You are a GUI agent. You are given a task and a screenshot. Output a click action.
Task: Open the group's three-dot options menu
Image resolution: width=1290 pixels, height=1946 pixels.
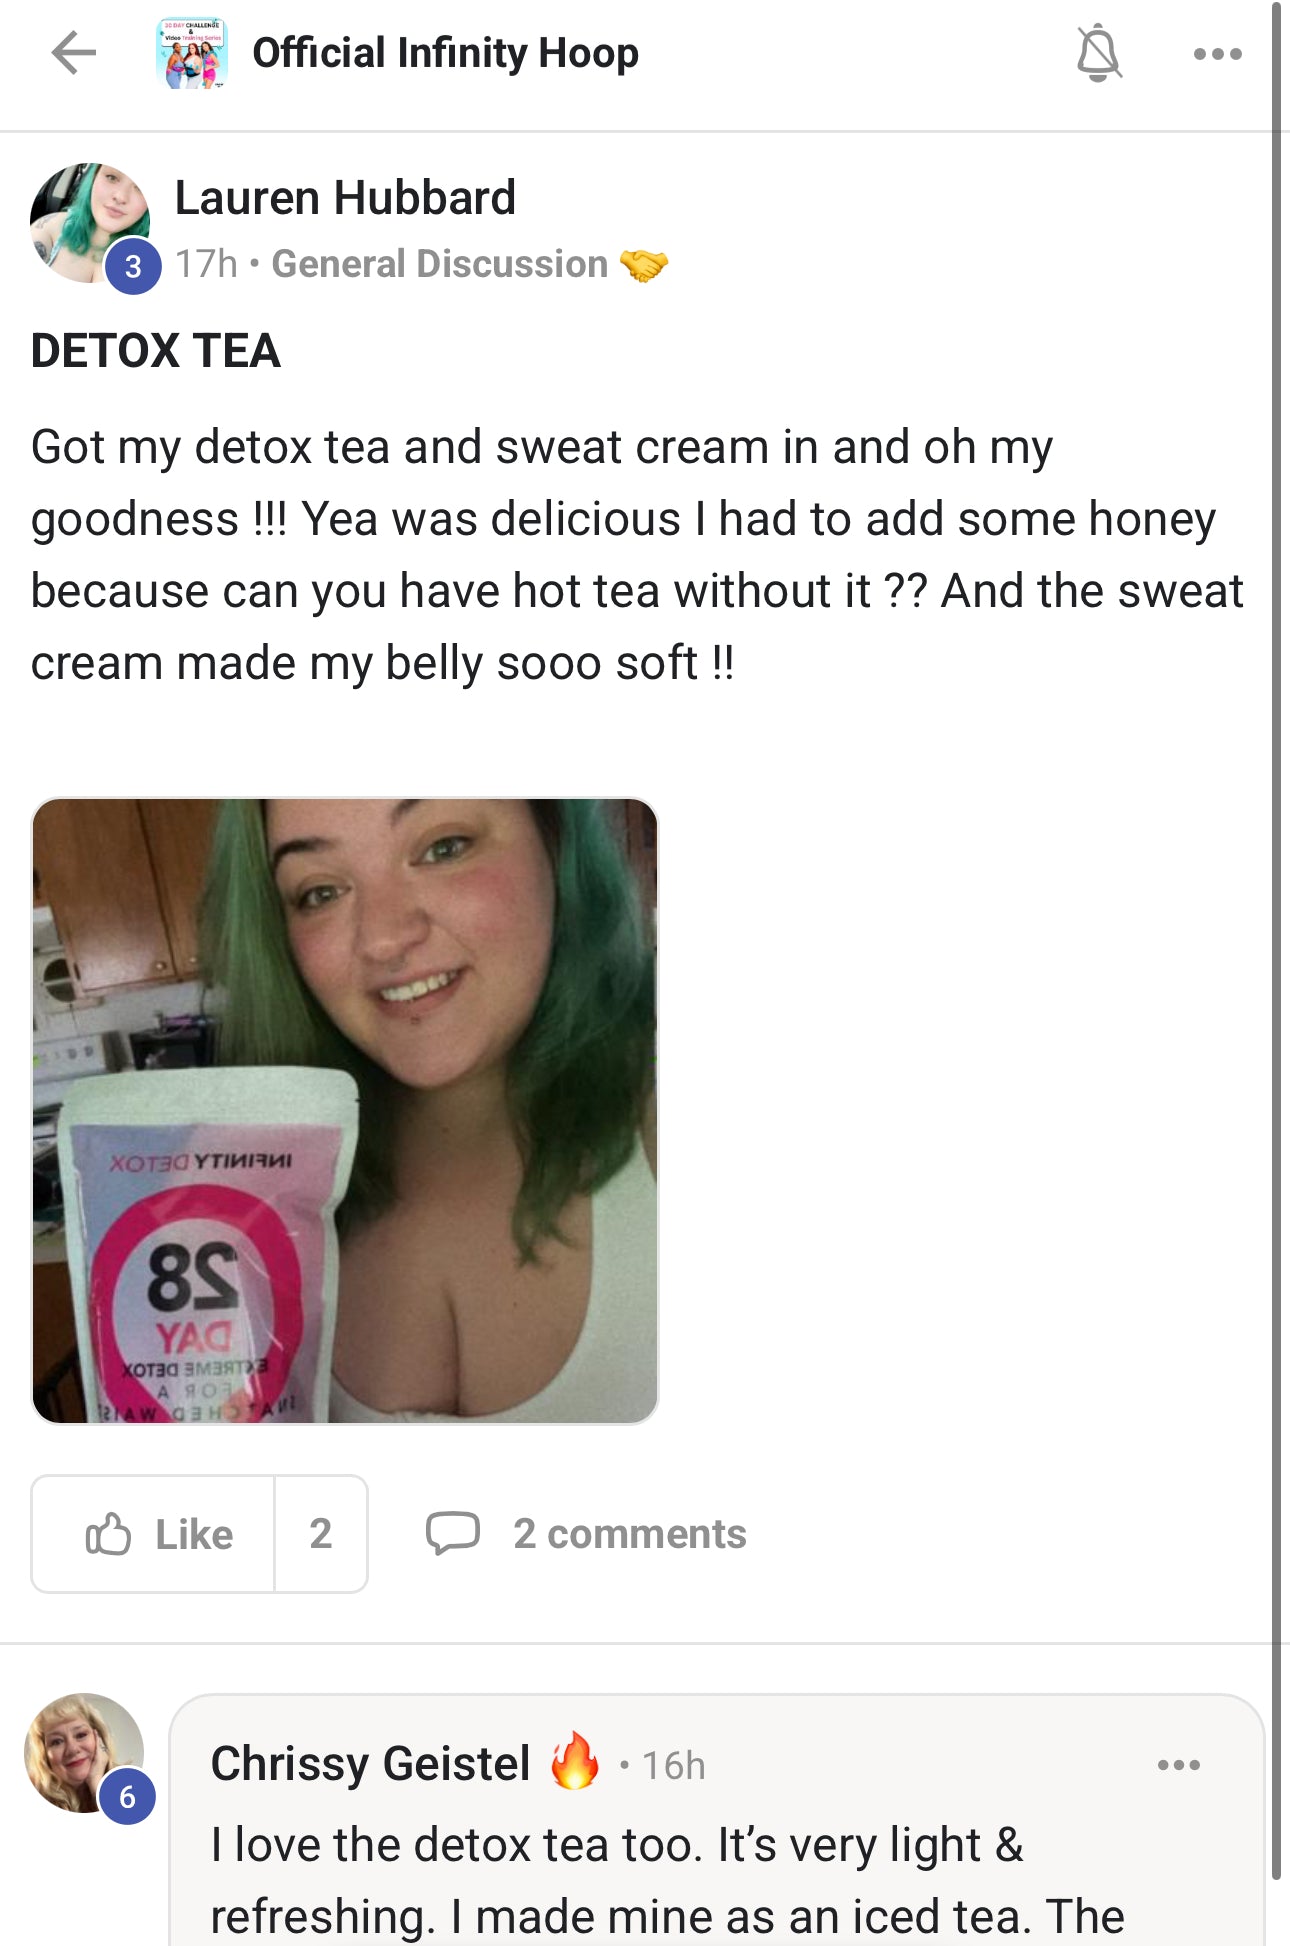[1218, 54]
